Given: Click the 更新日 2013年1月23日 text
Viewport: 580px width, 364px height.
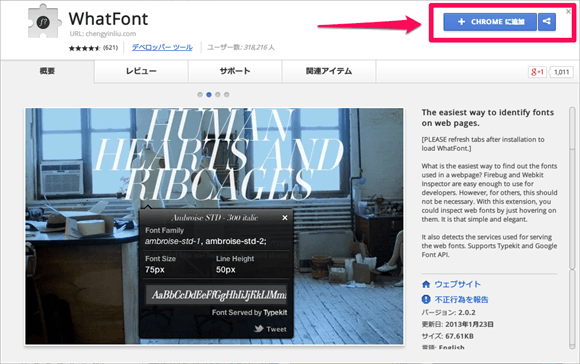Looking at the screenshot, I should pos(458,324).
